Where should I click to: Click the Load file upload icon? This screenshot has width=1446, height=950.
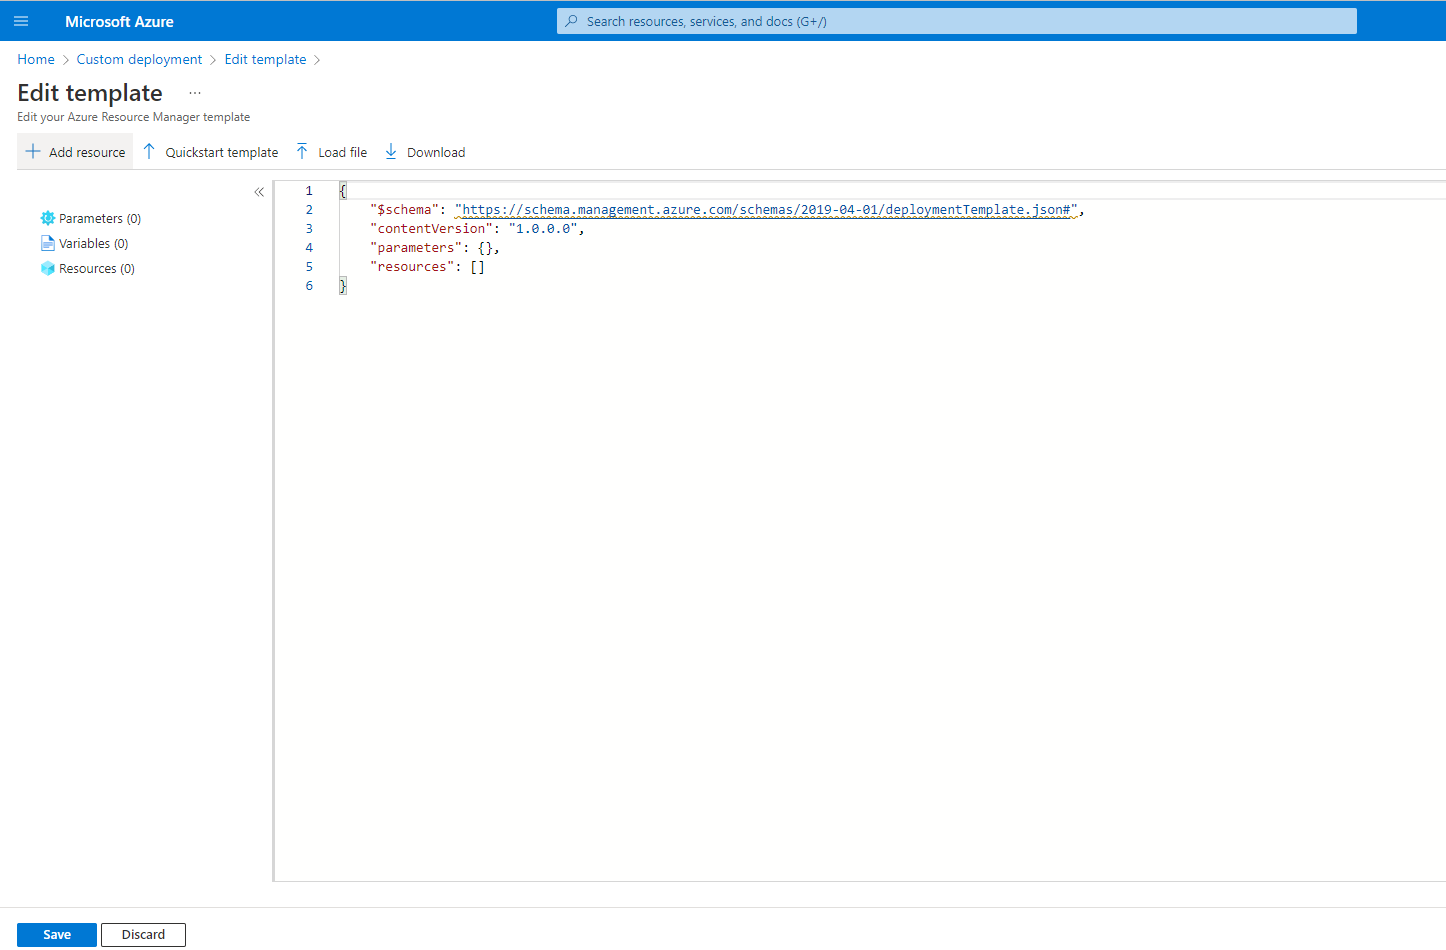coord(302,152)
